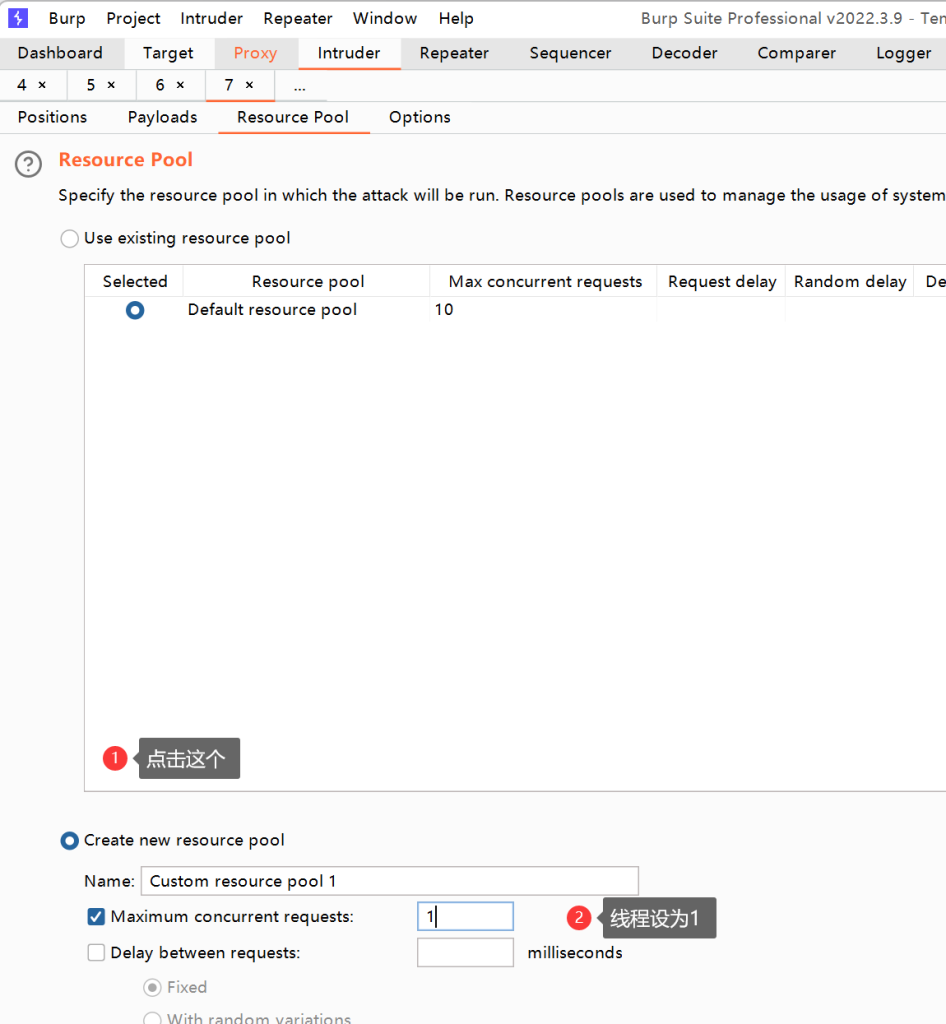
Task: Open the Intruder menu in menu bar
Action: [212, 18]
